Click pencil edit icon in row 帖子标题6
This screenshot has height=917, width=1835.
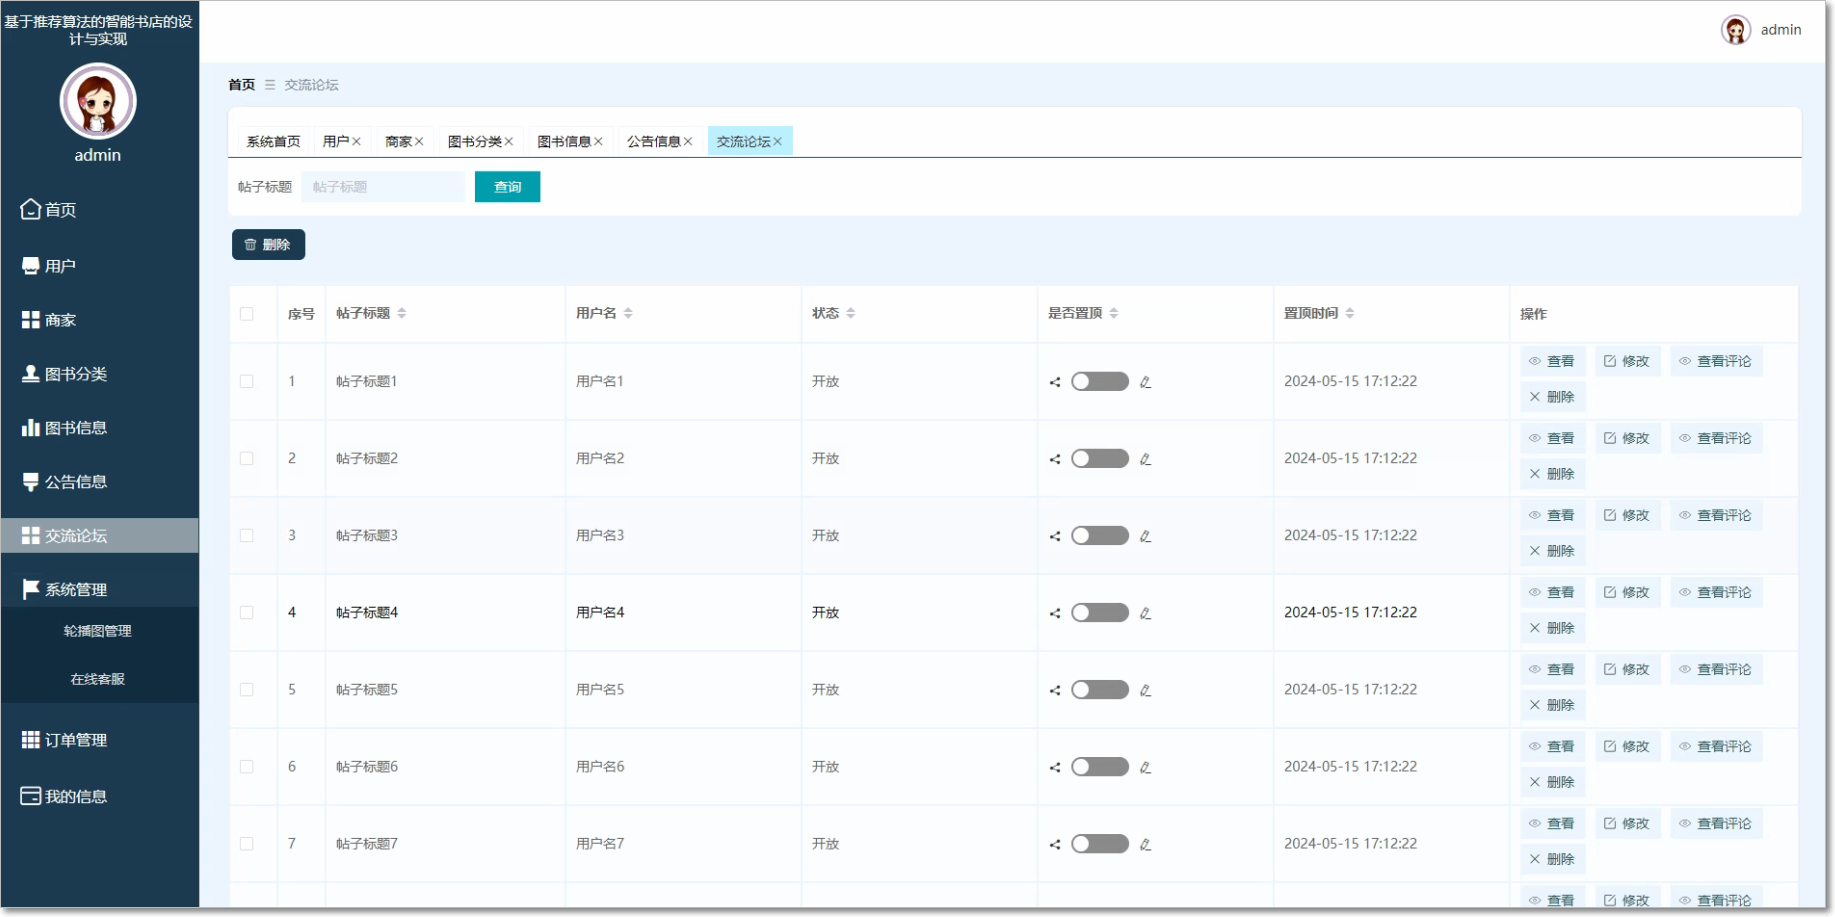1146,767
